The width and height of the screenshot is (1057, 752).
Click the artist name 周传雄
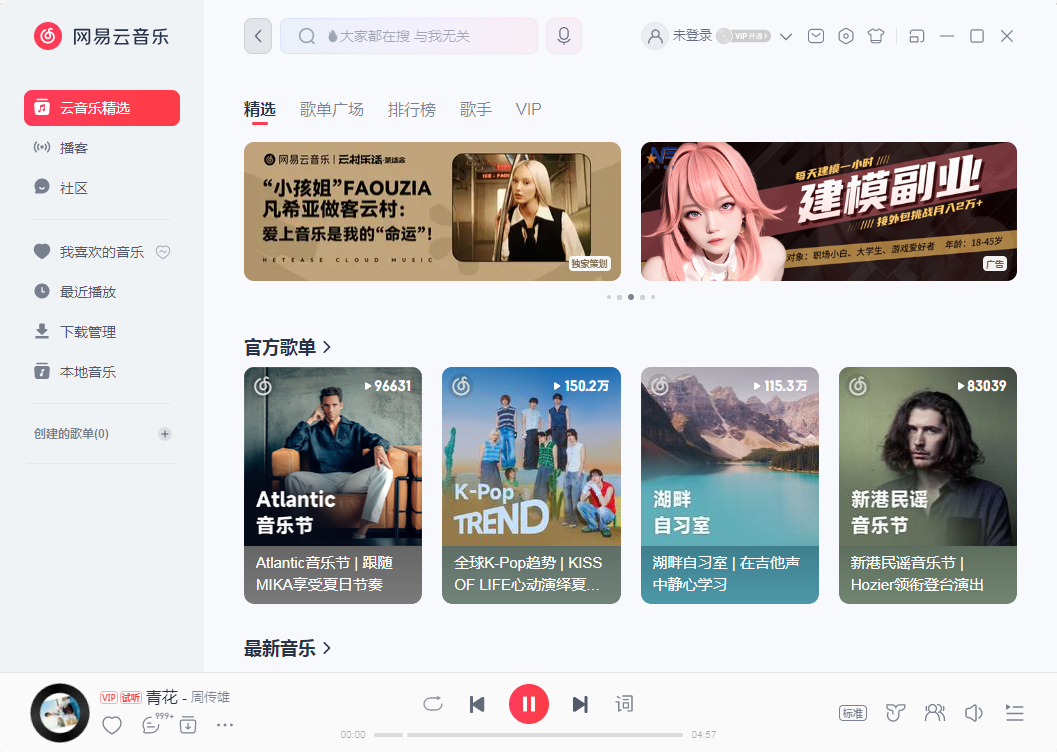(x=210, y=697)
